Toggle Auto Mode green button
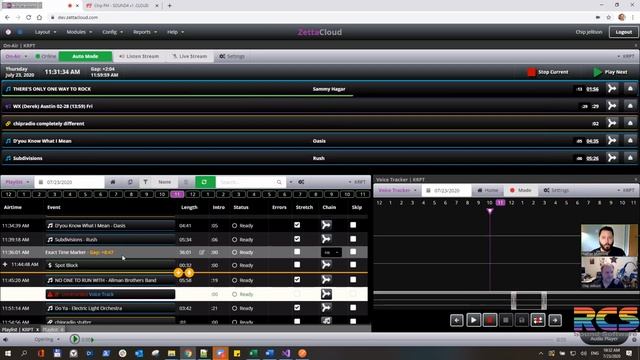The width and height of the screenshot is (640, 360). (x=85, y=56)
